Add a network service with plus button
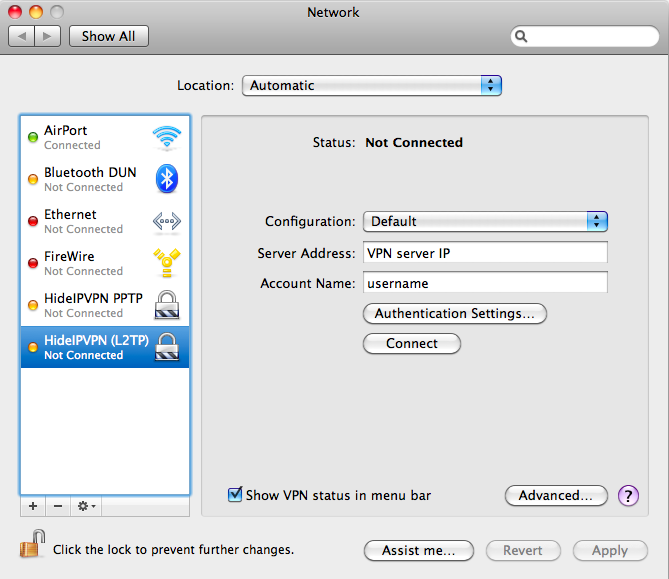 pos(33,506)
